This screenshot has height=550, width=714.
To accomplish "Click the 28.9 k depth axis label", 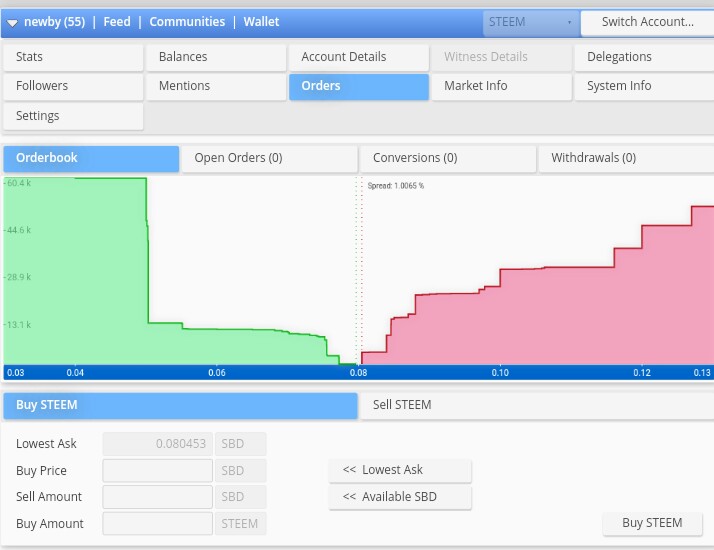I will click(19, 277).
